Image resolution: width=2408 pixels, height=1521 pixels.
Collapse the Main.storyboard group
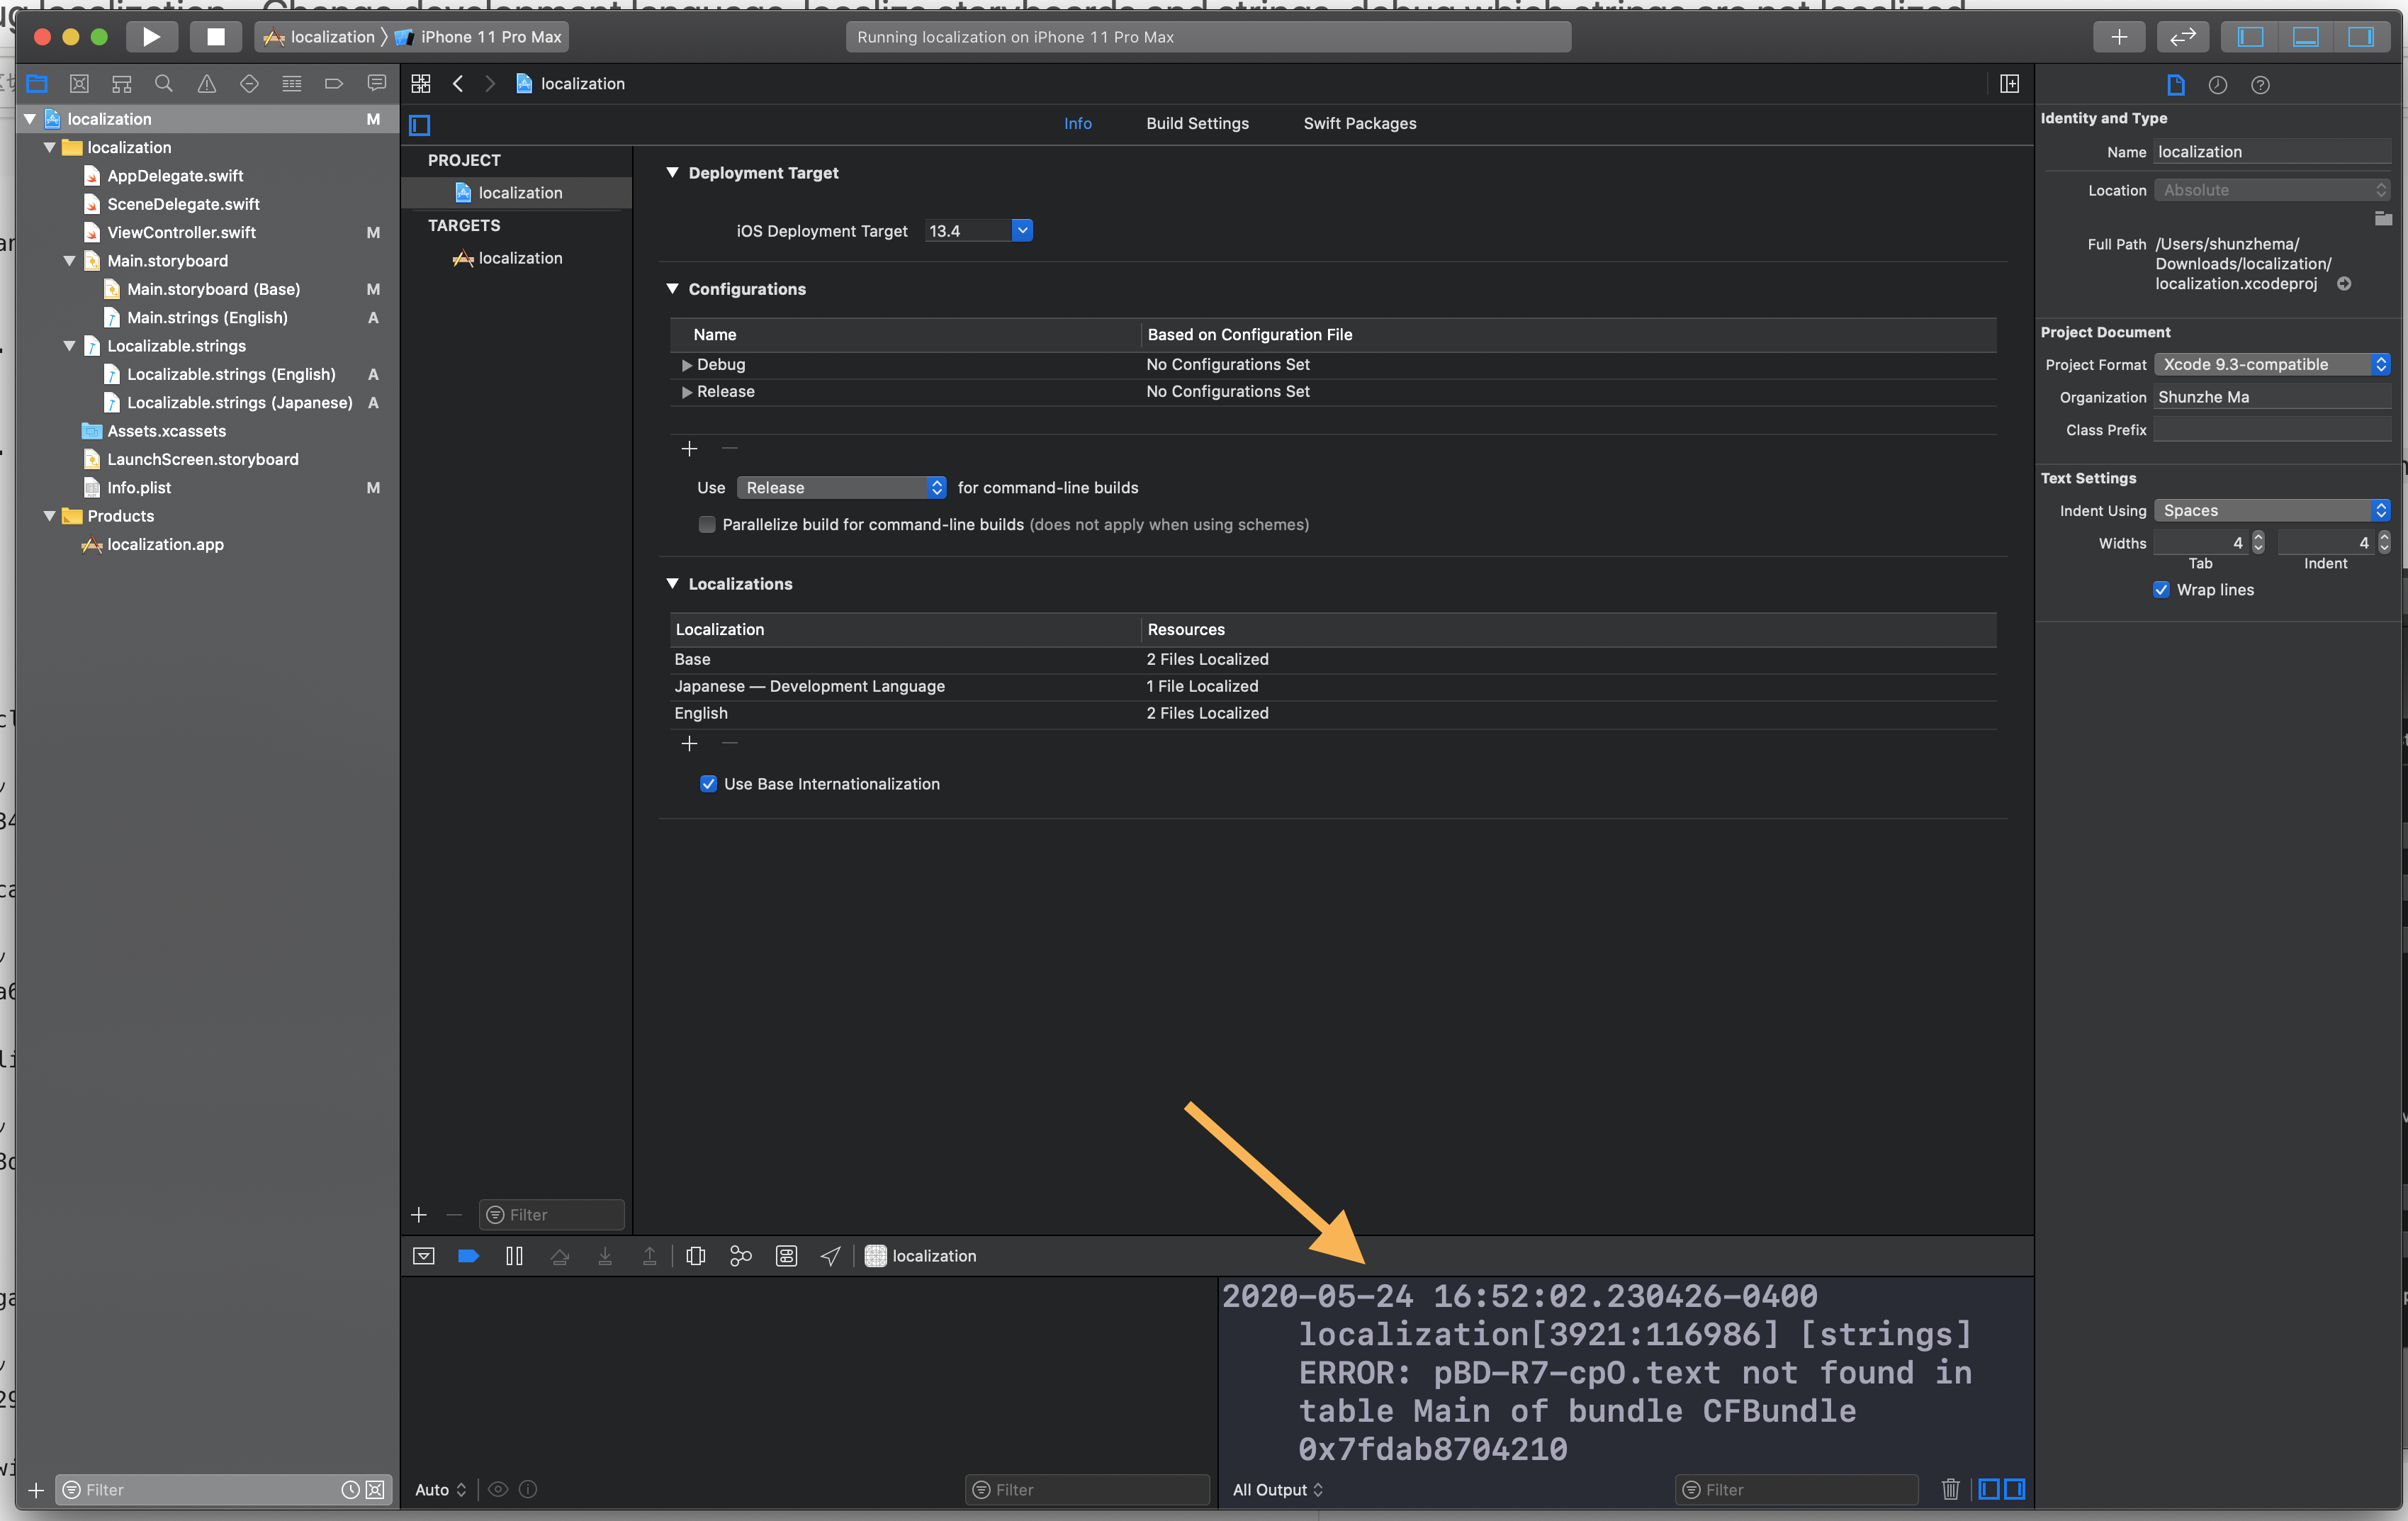[x=70, y=261]
